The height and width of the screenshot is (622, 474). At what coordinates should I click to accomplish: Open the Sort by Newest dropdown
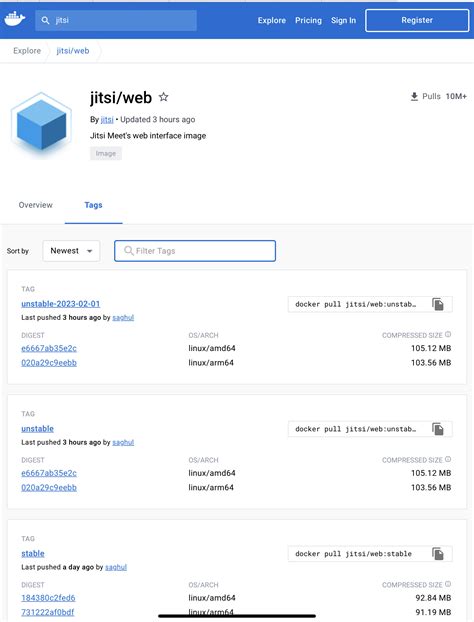pyautogui.click(x=71, y=251)
